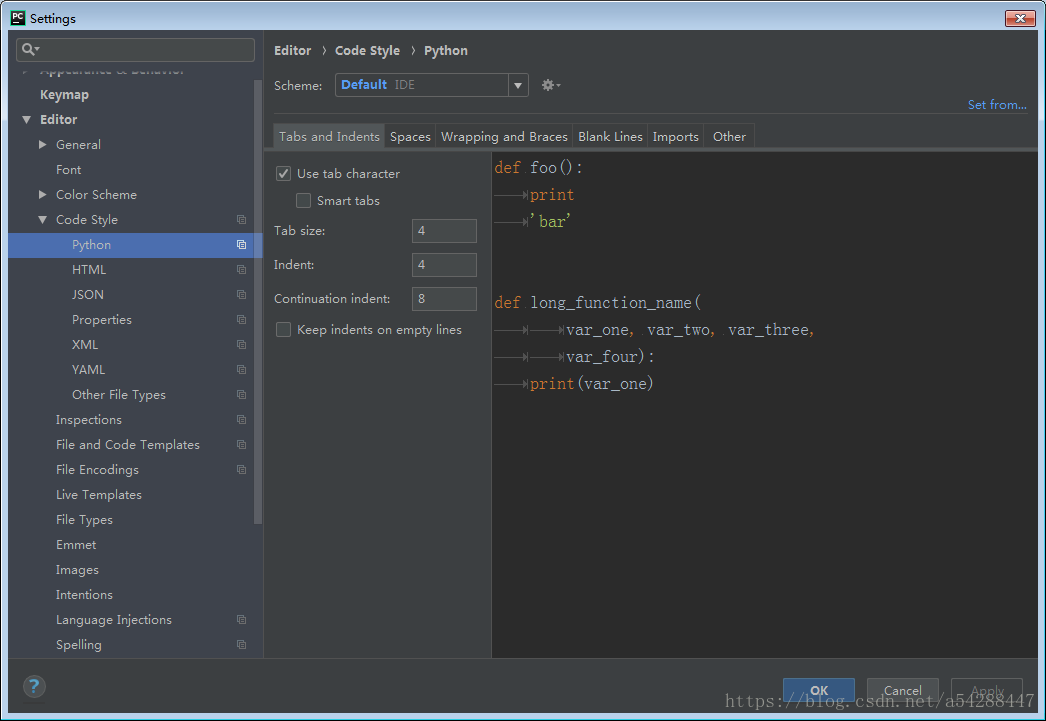1046x721 pixels.
Task: Open Live Templates settings
Action: [x=99, y=495]
